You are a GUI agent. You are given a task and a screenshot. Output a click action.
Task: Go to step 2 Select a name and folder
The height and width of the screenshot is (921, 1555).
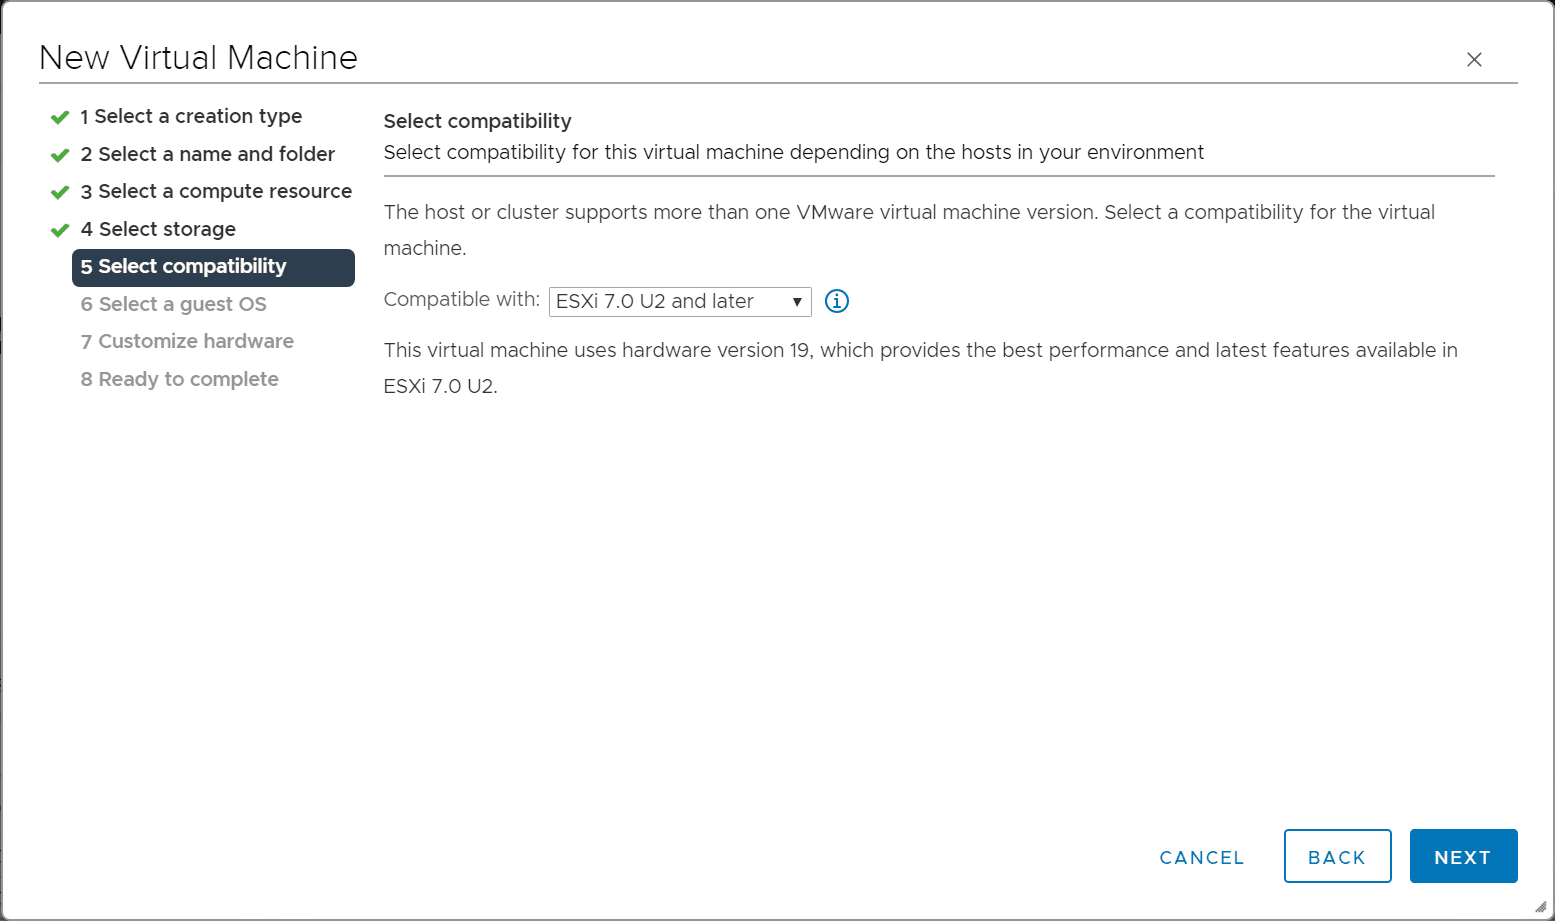pos(207,154)
